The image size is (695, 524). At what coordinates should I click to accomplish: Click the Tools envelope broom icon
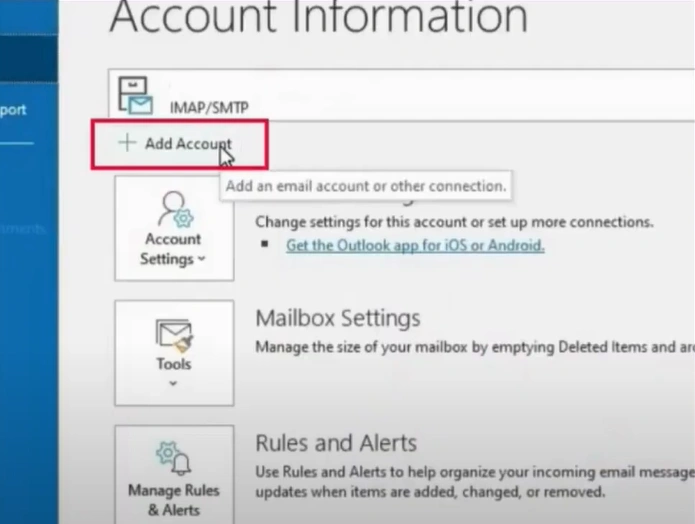[174, 336]
